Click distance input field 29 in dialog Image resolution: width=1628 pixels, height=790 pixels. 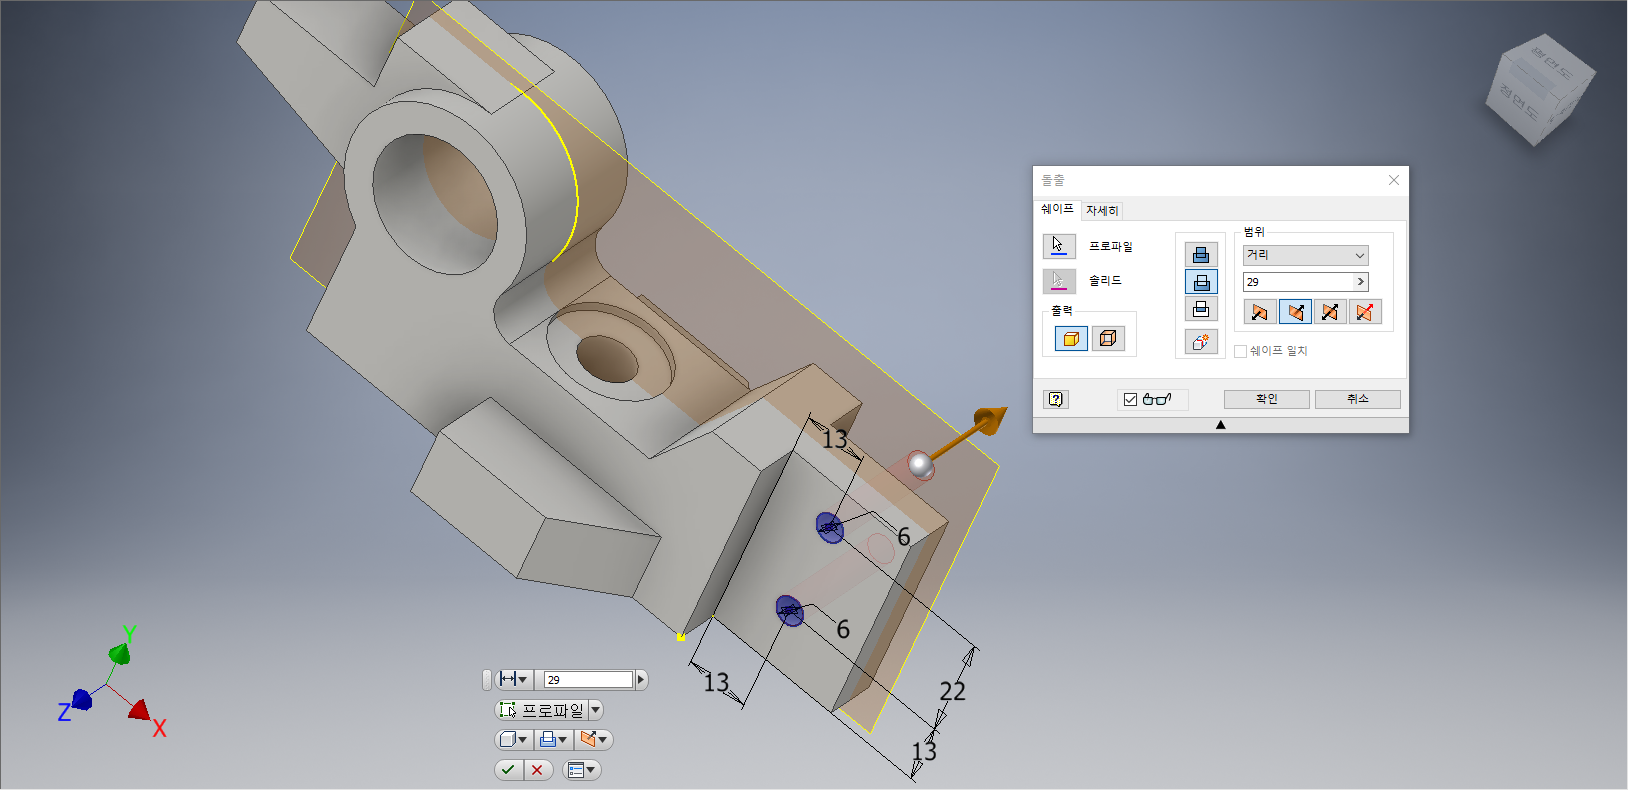click(x=1297, y=282)
